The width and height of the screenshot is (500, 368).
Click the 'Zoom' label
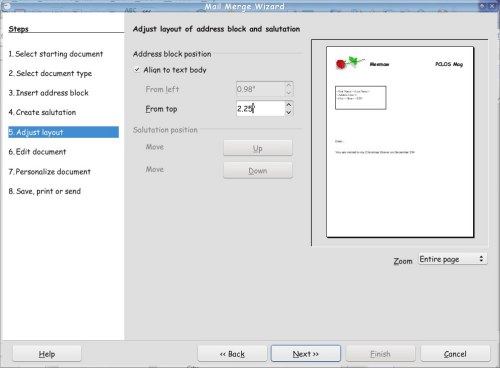tap(403, 261)
